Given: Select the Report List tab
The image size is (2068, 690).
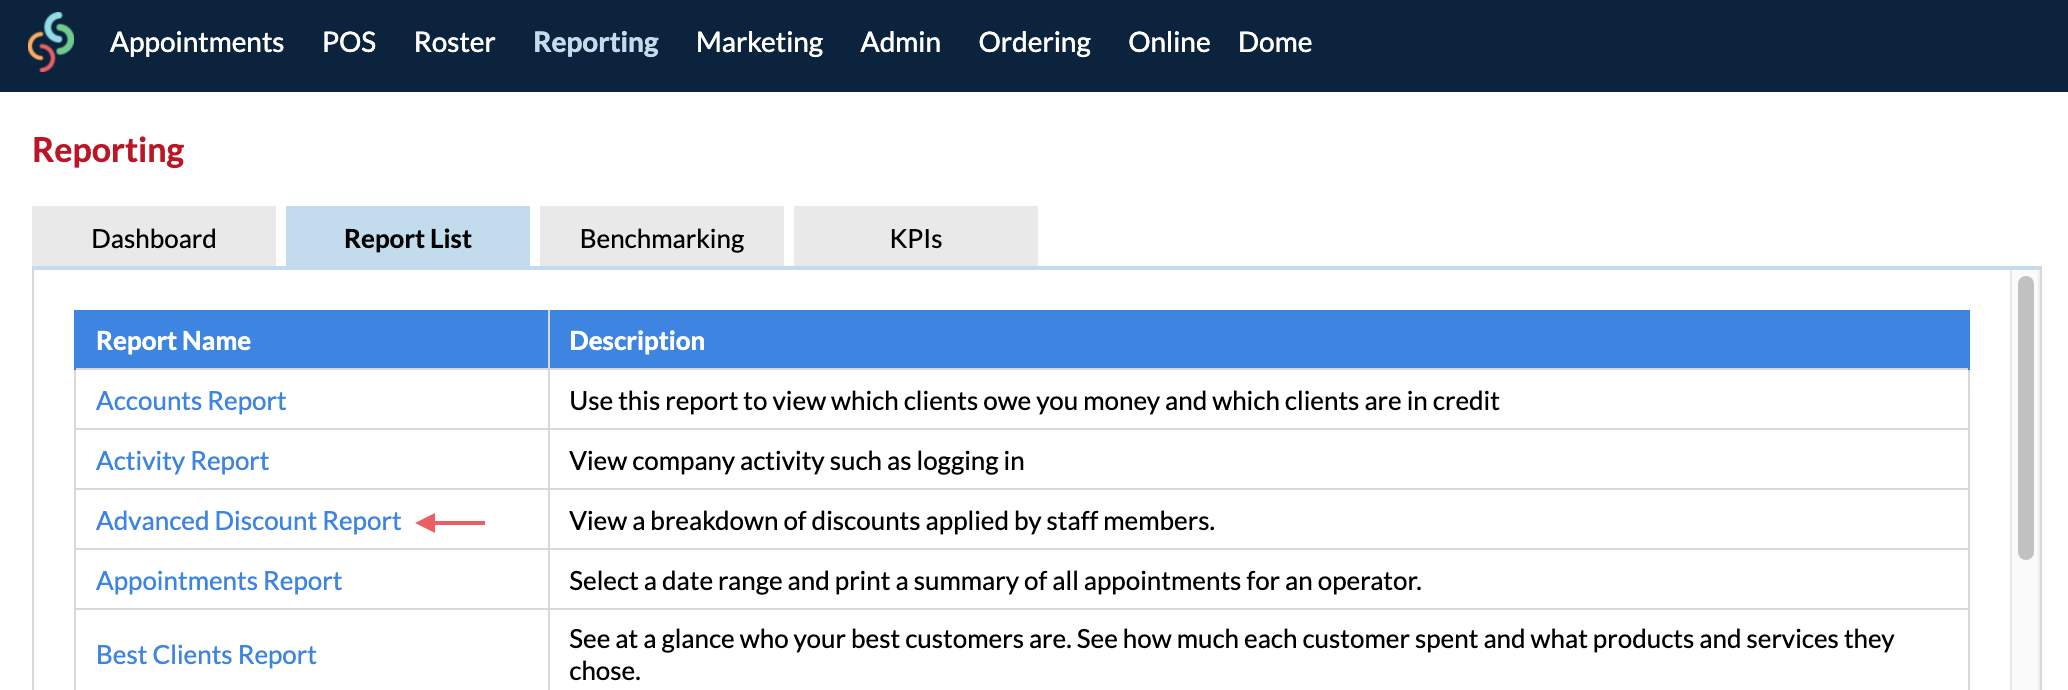Looking at the screenshot, I should (x=408, y=237).
